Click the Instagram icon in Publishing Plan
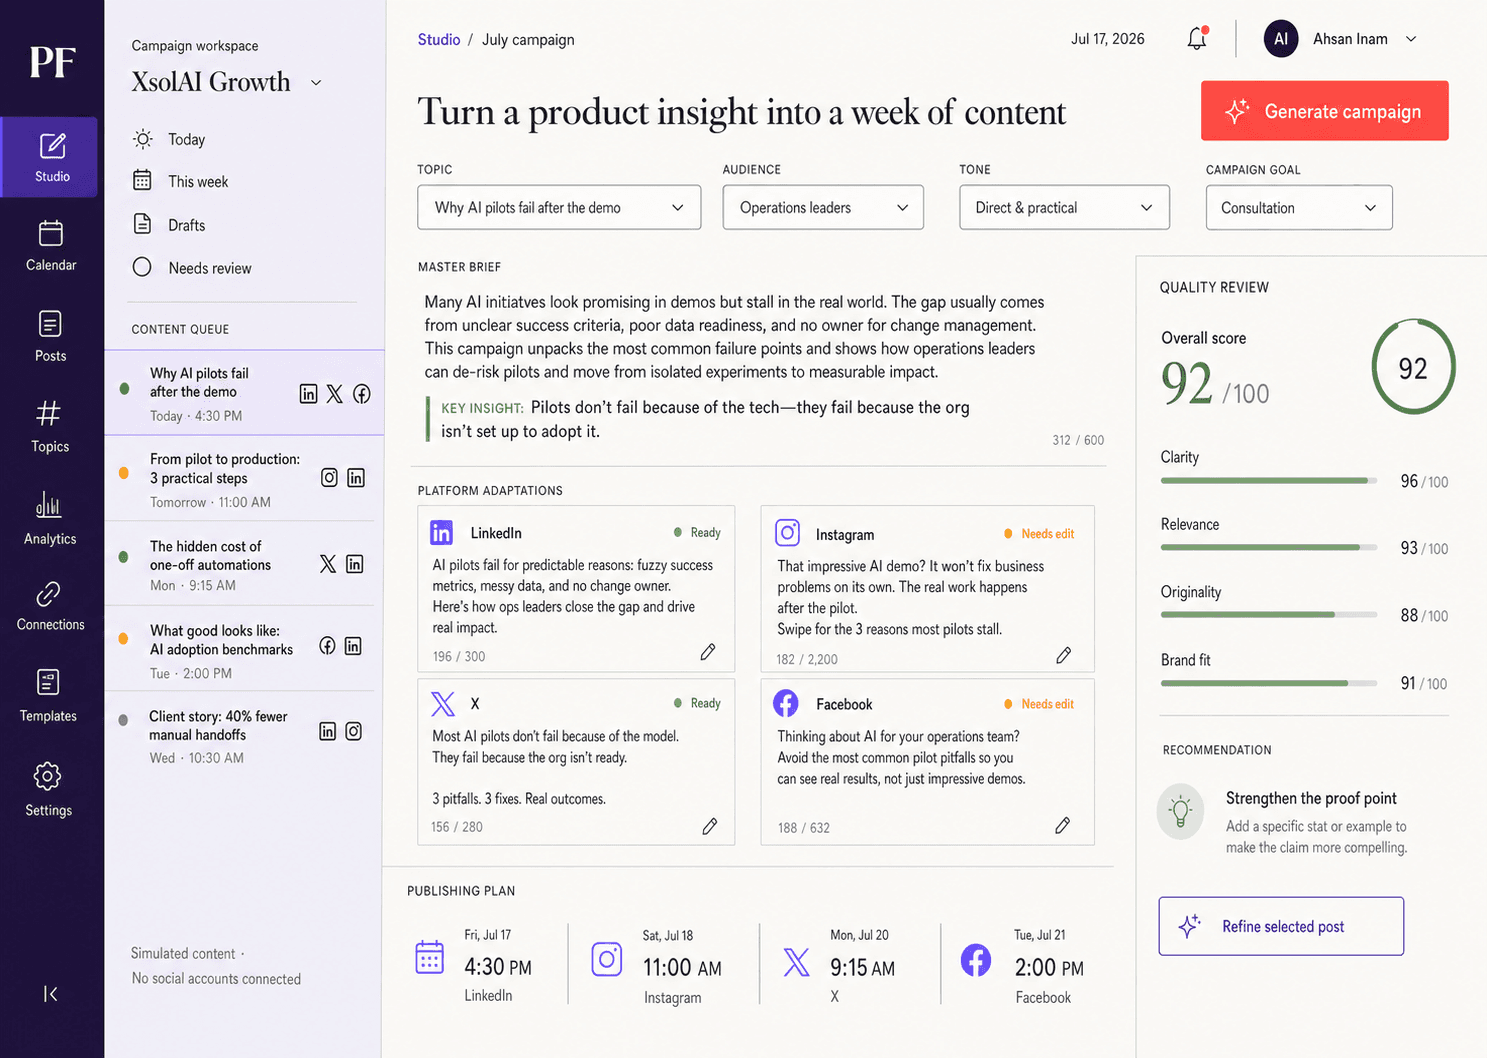This screenshot has width=1487, height=1058. (x=607, y=959)
